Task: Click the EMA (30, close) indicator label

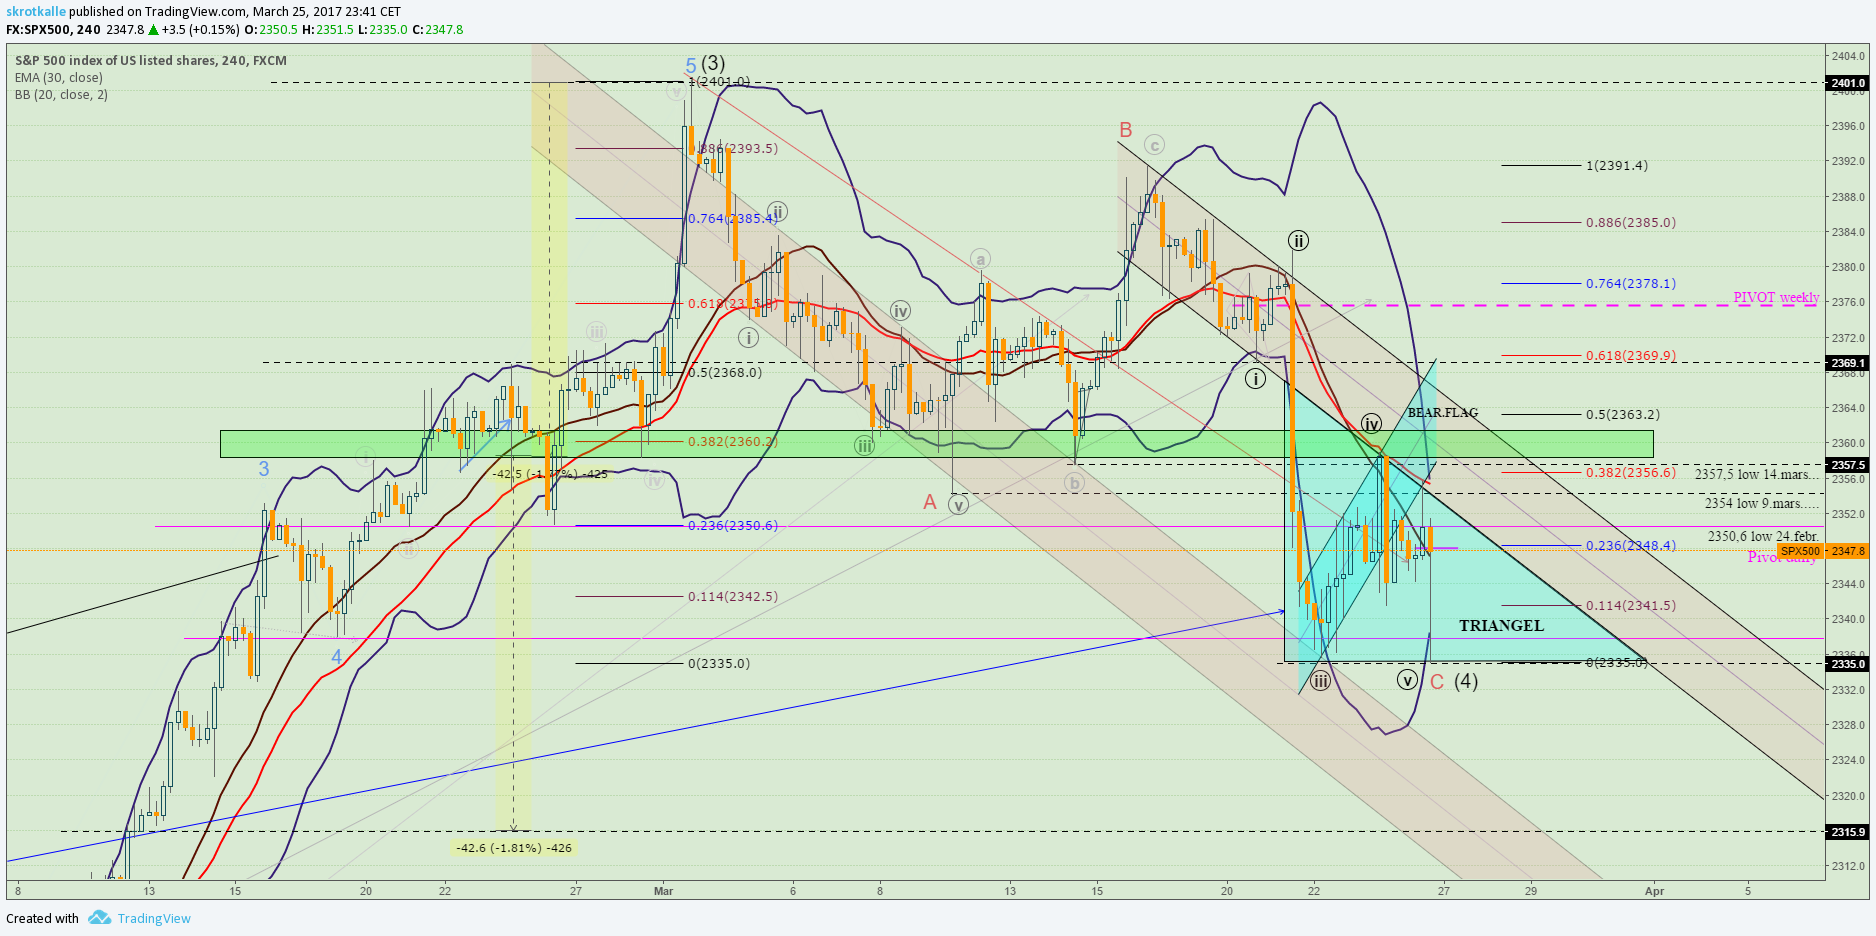Action: coord(59,77)
